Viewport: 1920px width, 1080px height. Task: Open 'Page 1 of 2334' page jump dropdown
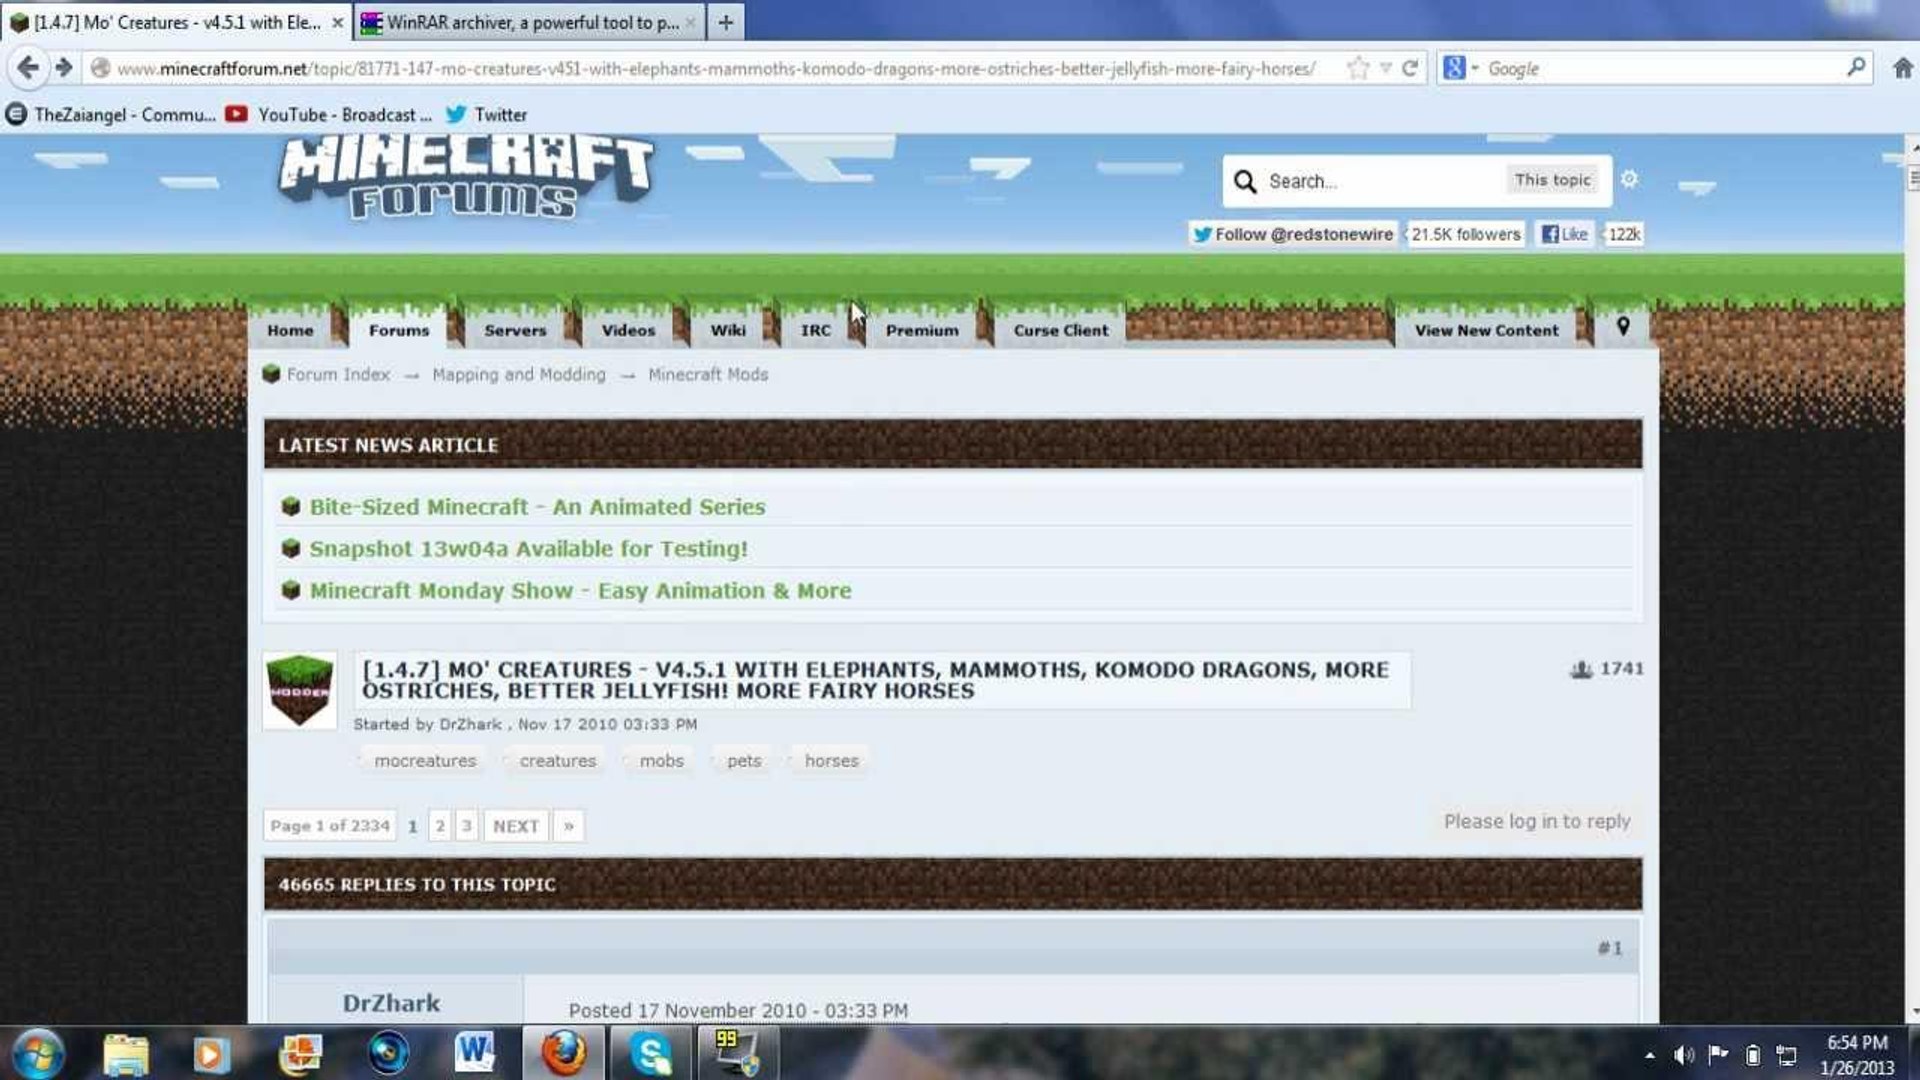(330, 826)
